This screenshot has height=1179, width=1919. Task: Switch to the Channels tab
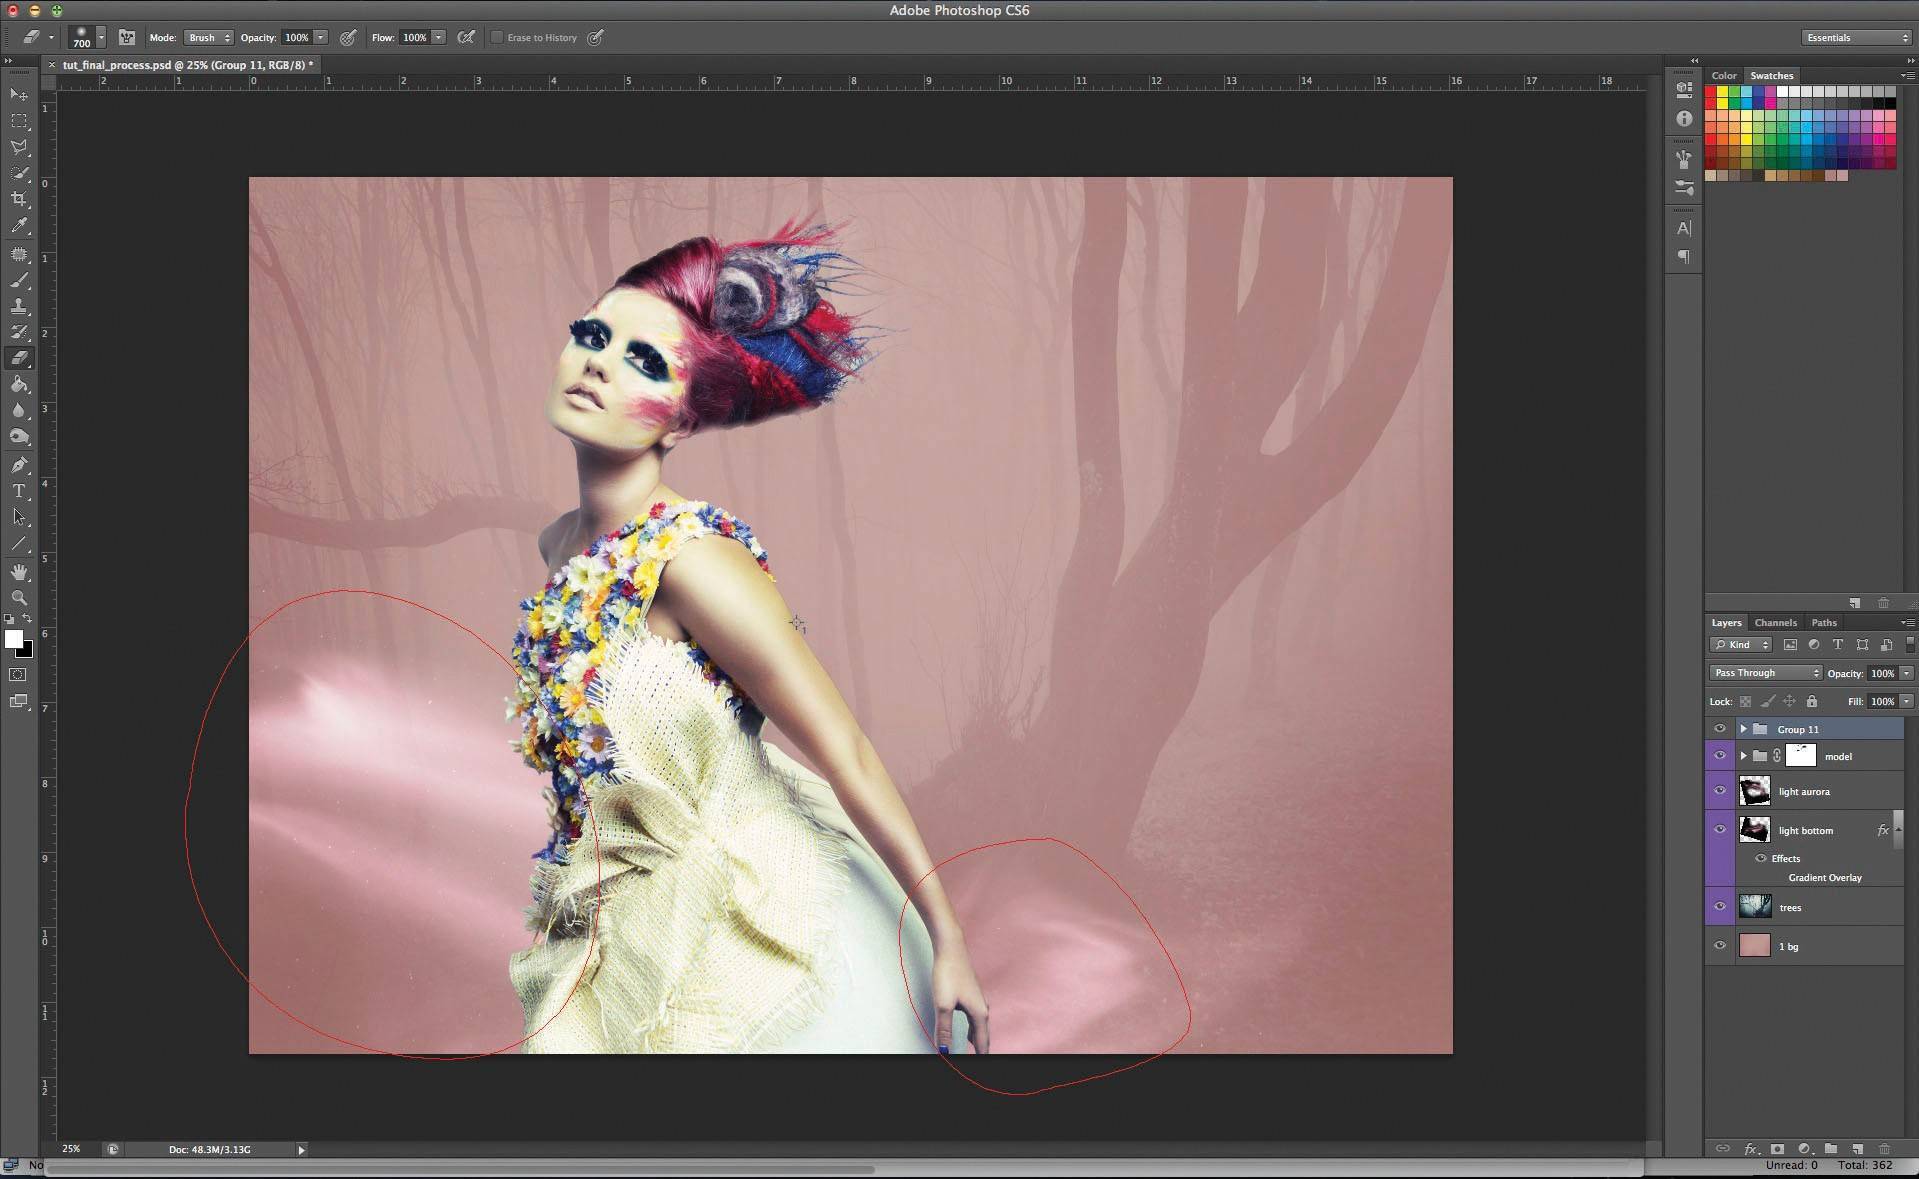(1775, 622)
